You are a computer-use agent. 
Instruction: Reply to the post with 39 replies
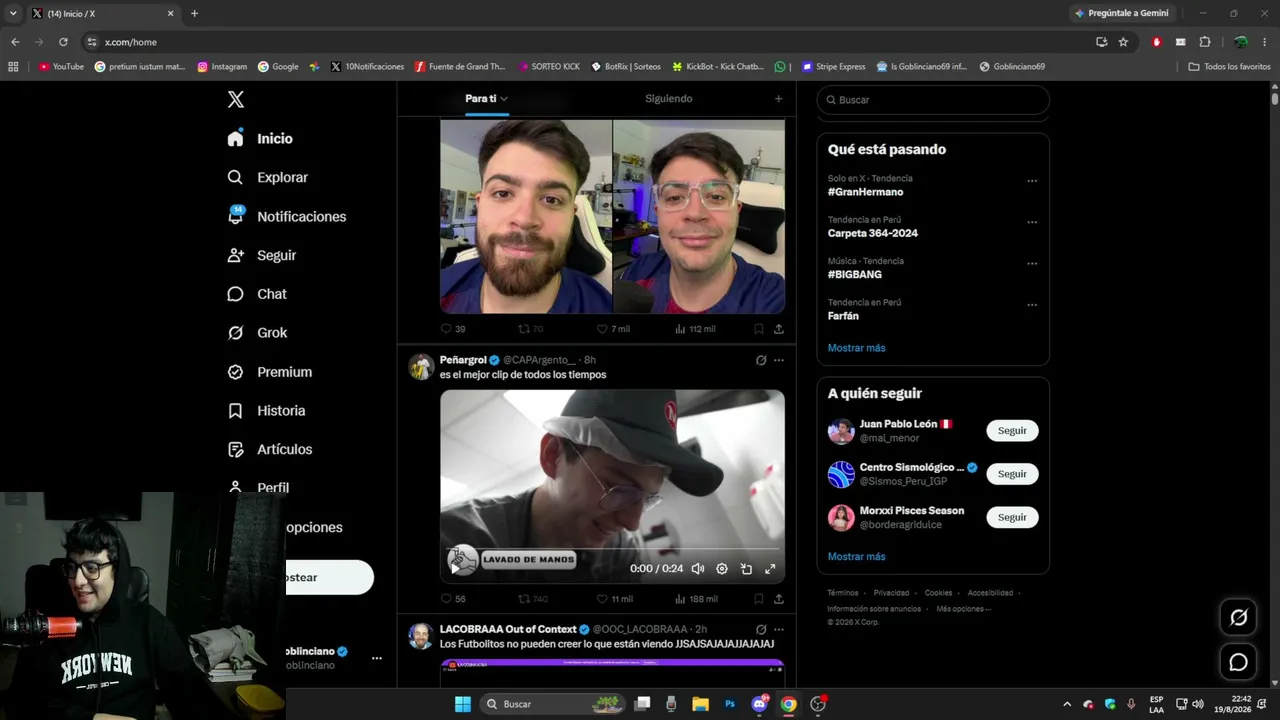click(x=453, y=329)
